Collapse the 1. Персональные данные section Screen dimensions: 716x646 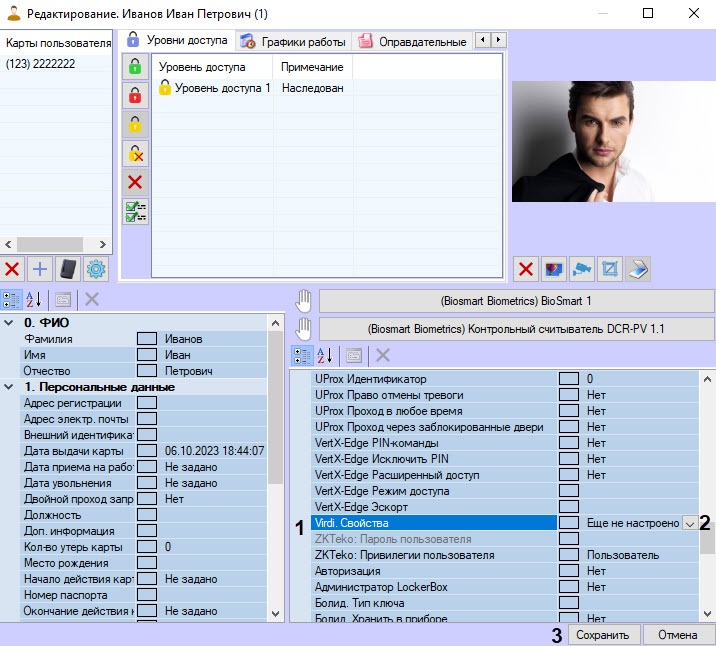(x=9, y=387)
